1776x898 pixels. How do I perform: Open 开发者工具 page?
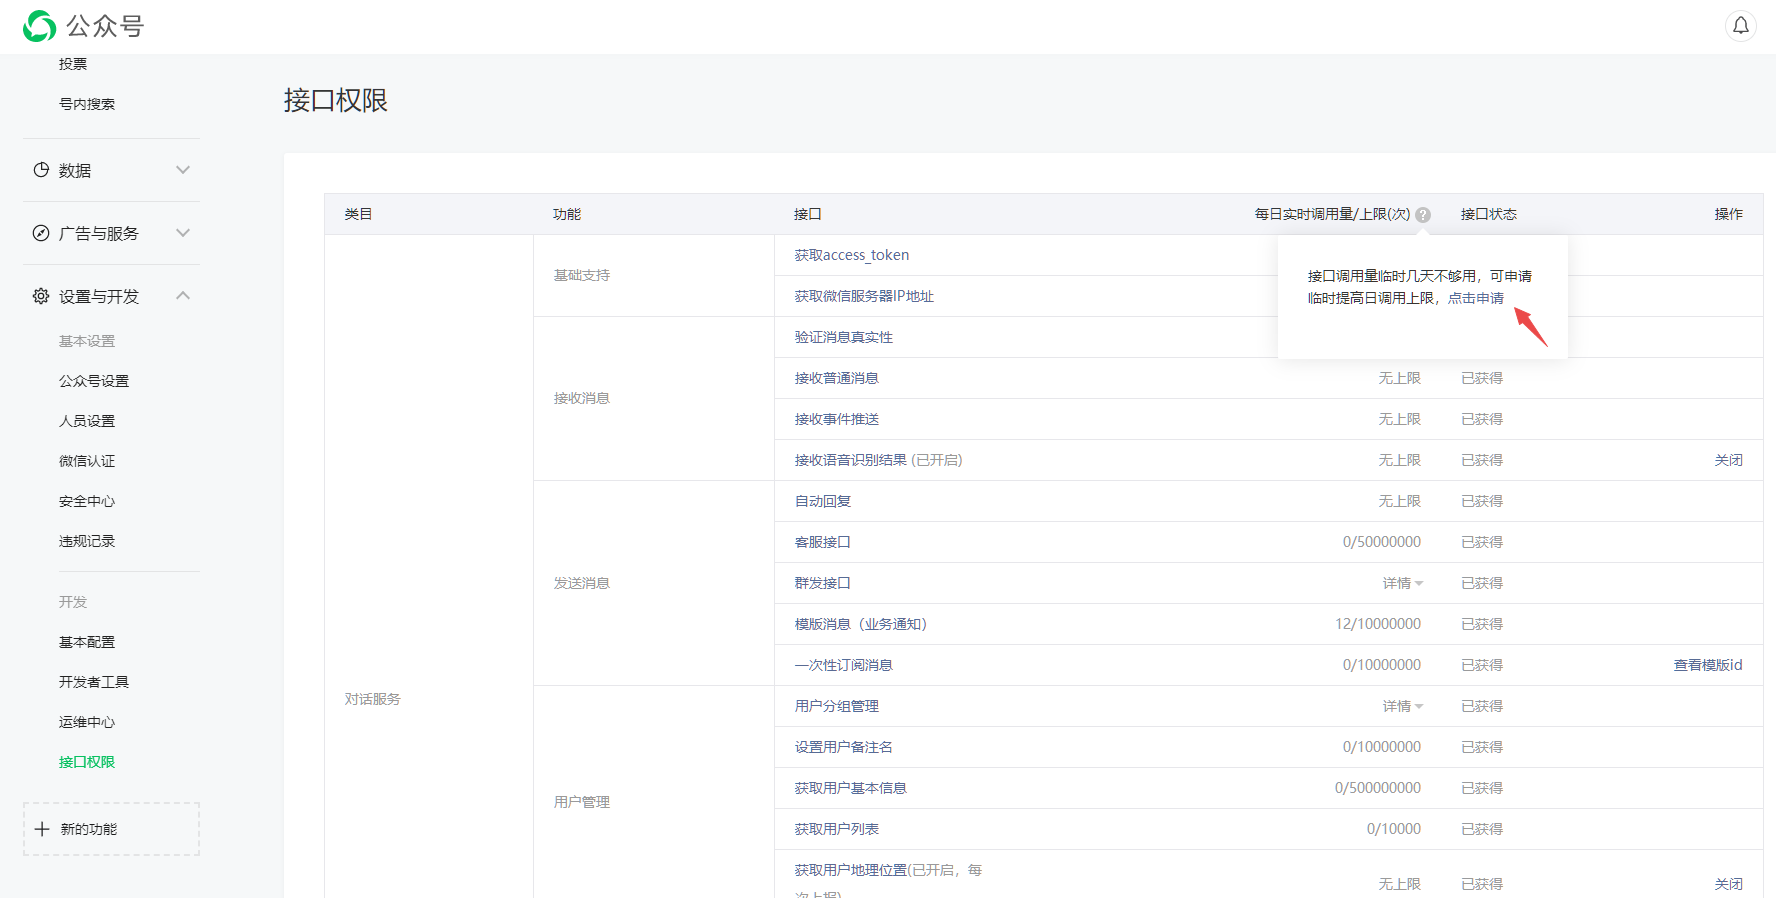[x=94, y=682]
